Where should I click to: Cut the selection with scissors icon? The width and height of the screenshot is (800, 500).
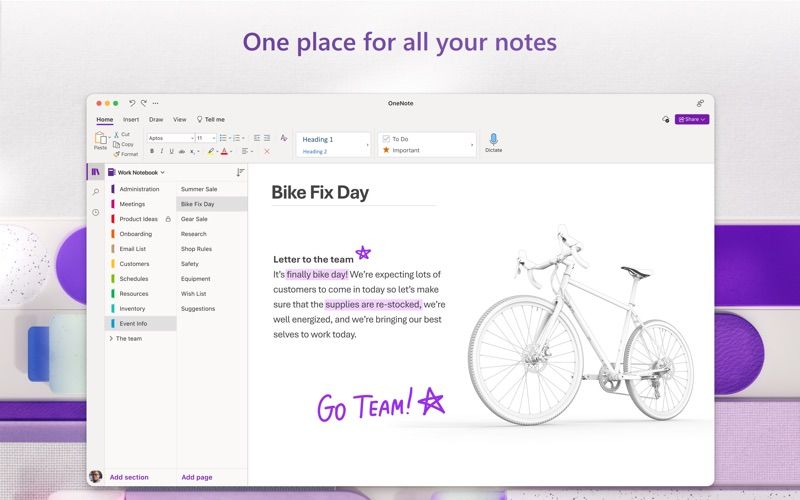[116, 134]
